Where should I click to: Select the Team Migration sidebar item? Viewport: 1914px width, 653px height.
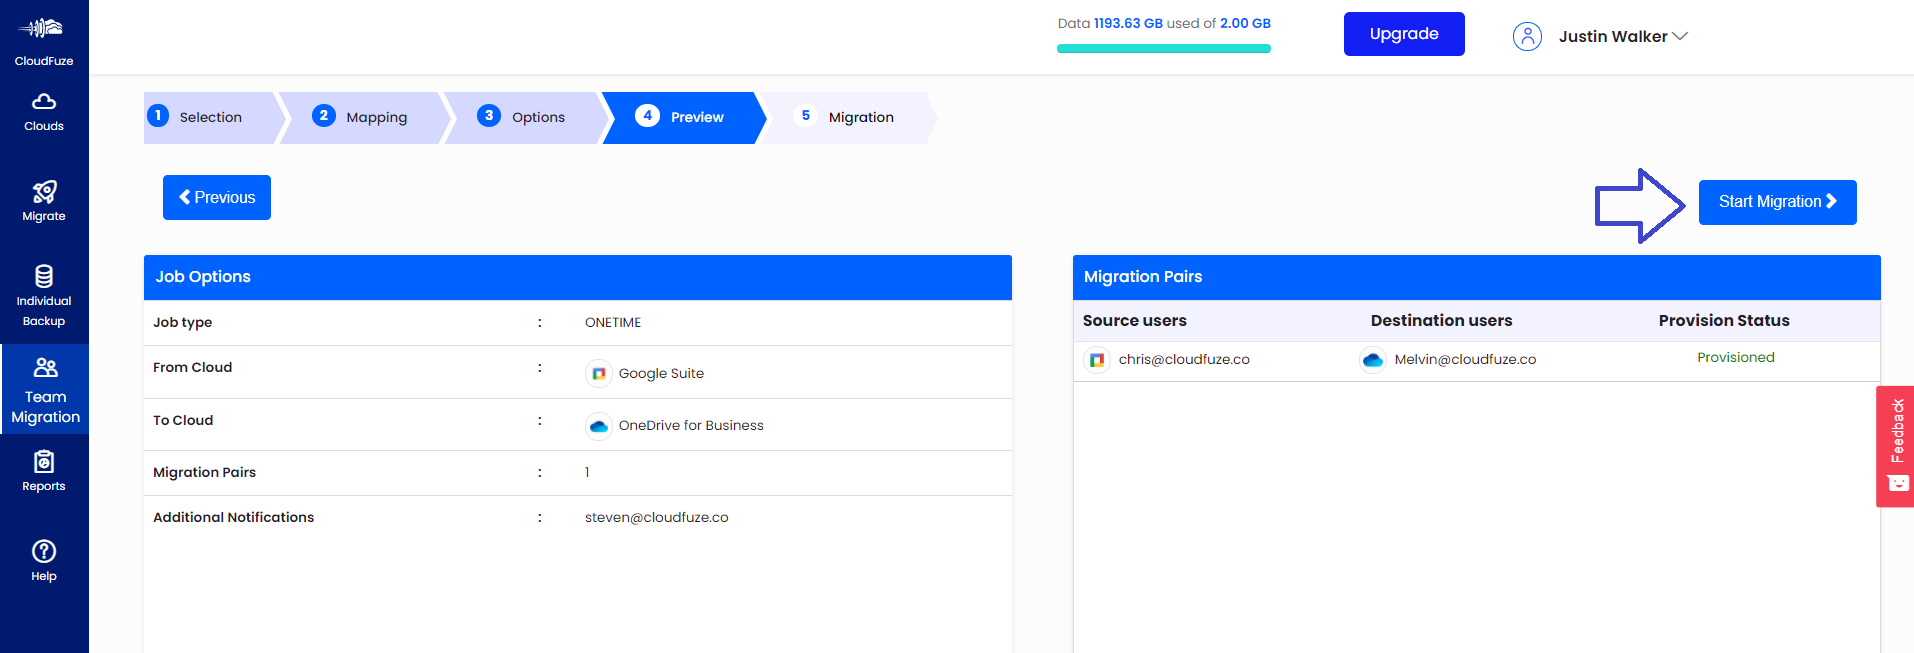tap(45, 389)
